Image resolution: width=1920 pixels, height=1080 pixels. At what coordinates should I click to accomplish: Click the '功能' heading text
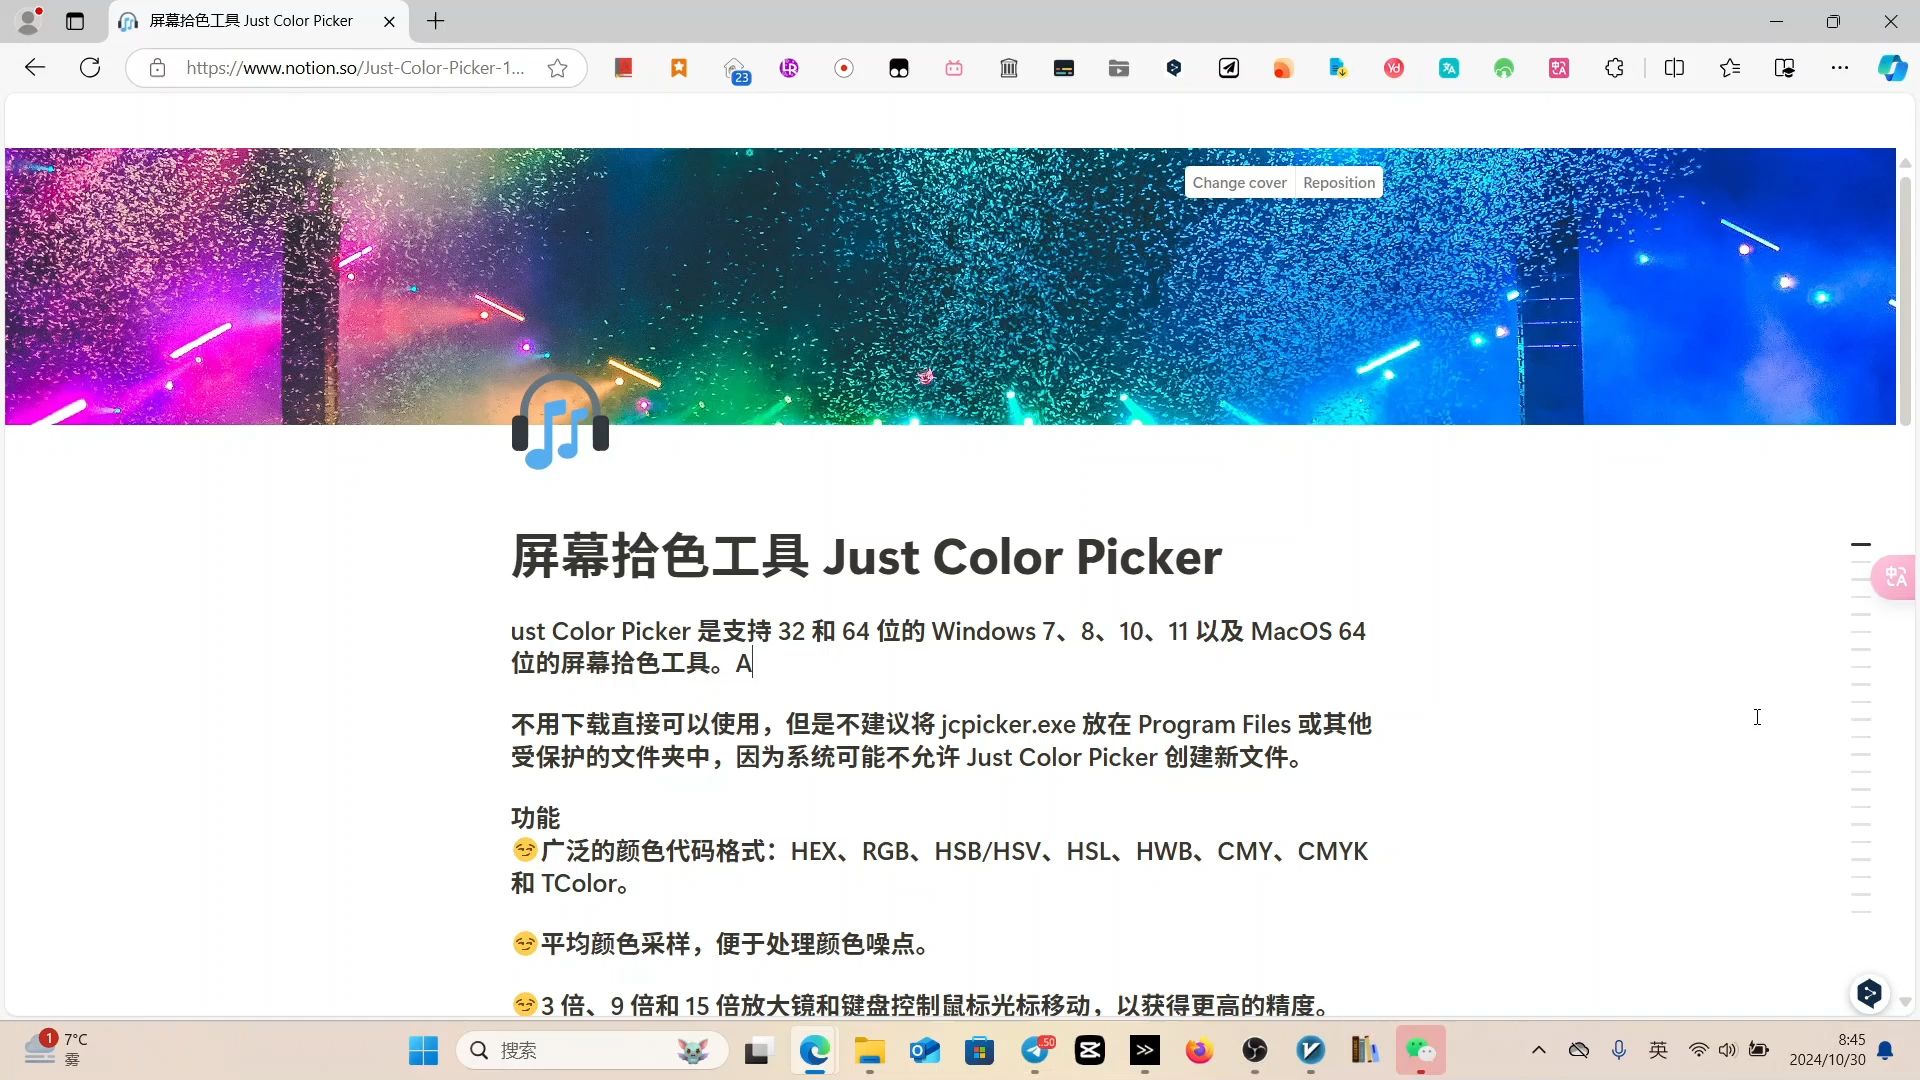(x=535, y=818)
